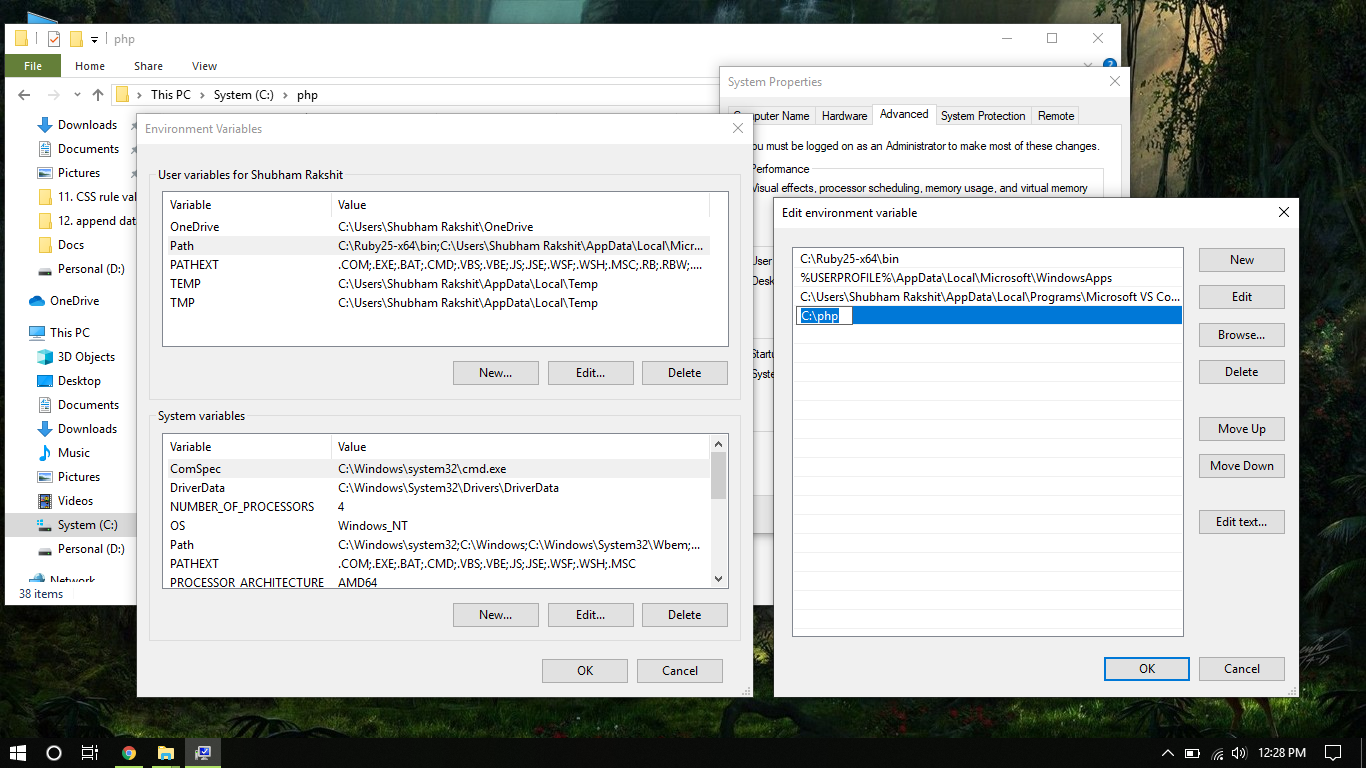Open the Cortana search circle
The height and width of the screenshot is (768, 1366).
[x=54, y=753]
